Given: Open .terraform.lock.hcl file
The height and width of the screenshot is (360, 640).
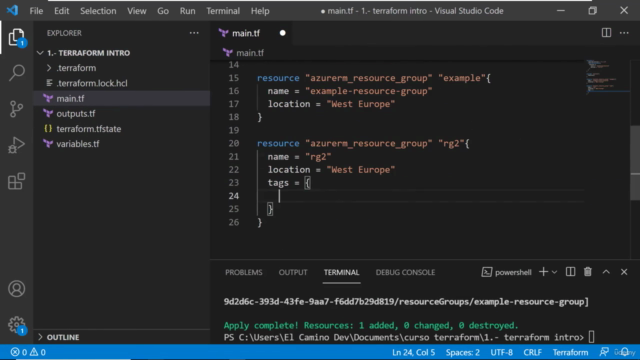Looking at the screenshot, I should (x=92, y=83).
